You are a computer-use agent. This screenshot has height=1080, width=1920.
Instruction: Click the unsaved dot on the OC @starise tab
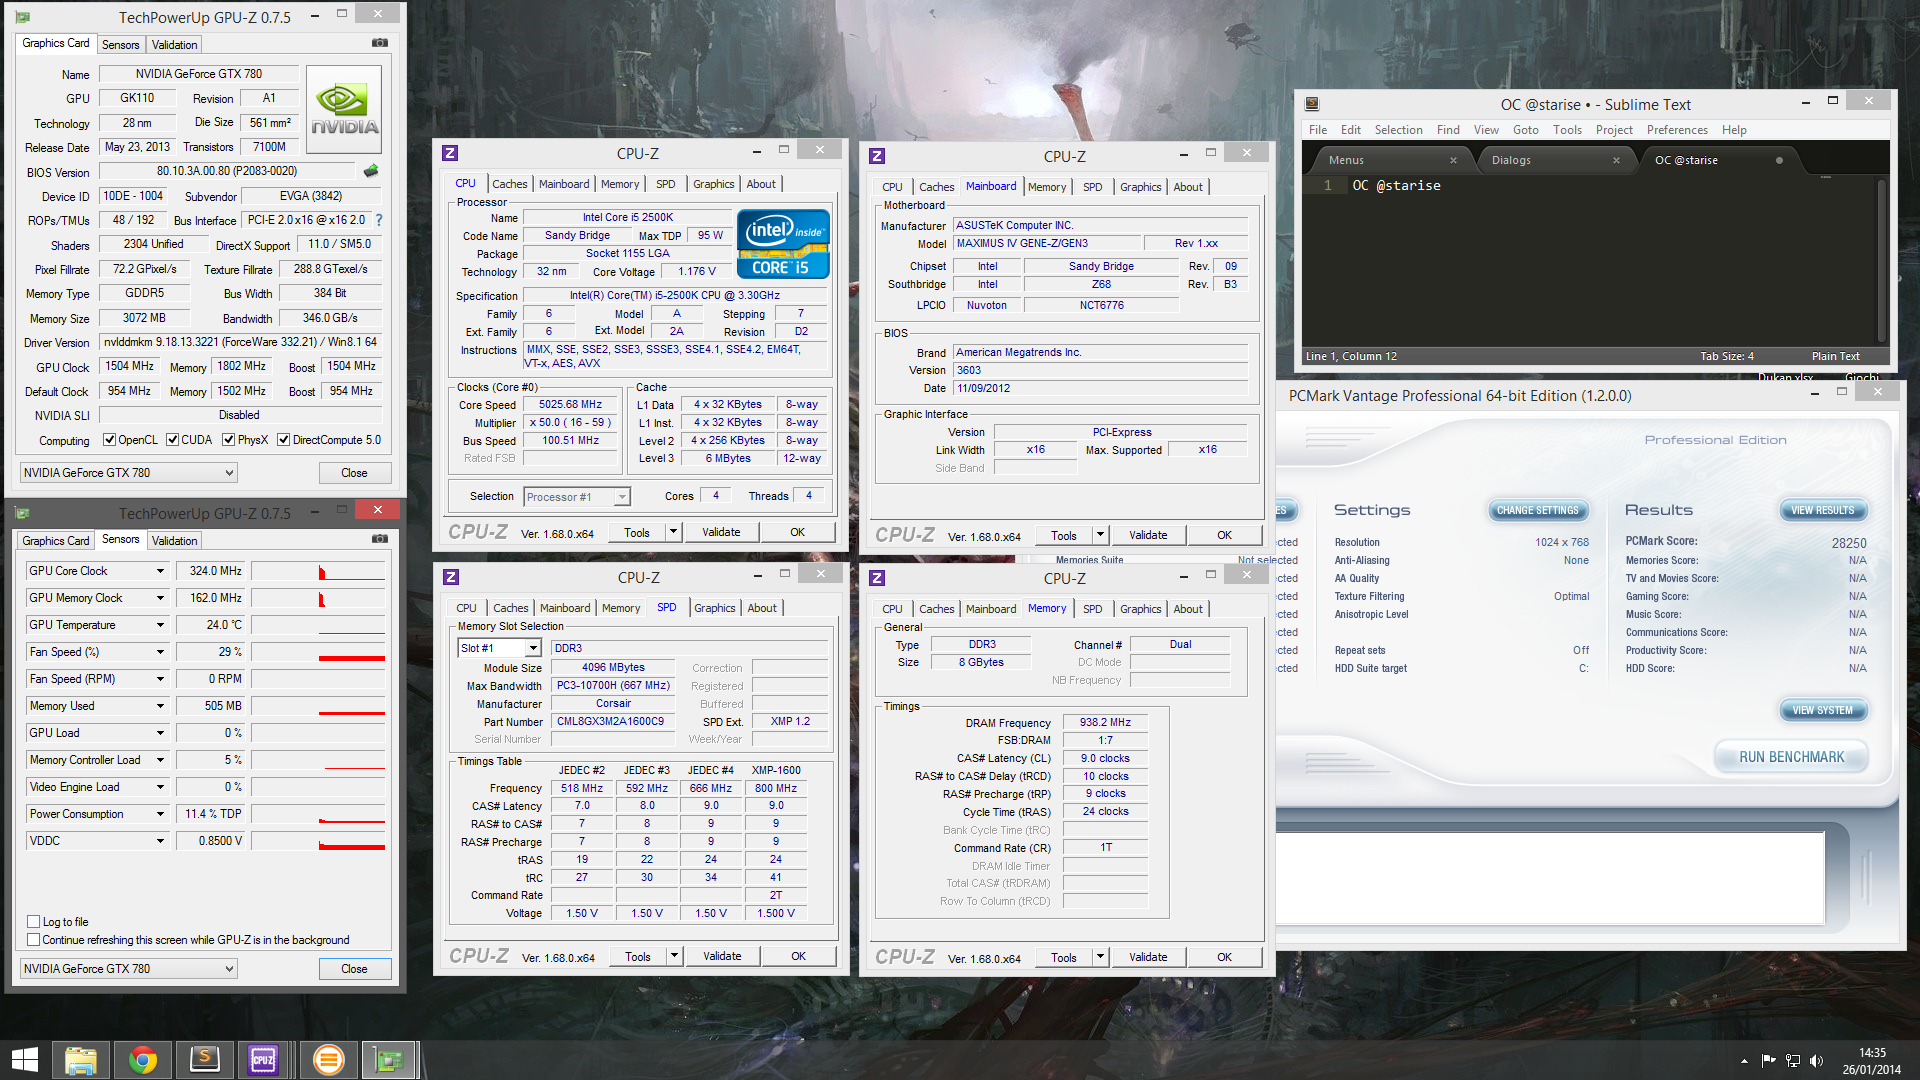coord(1779,160)
